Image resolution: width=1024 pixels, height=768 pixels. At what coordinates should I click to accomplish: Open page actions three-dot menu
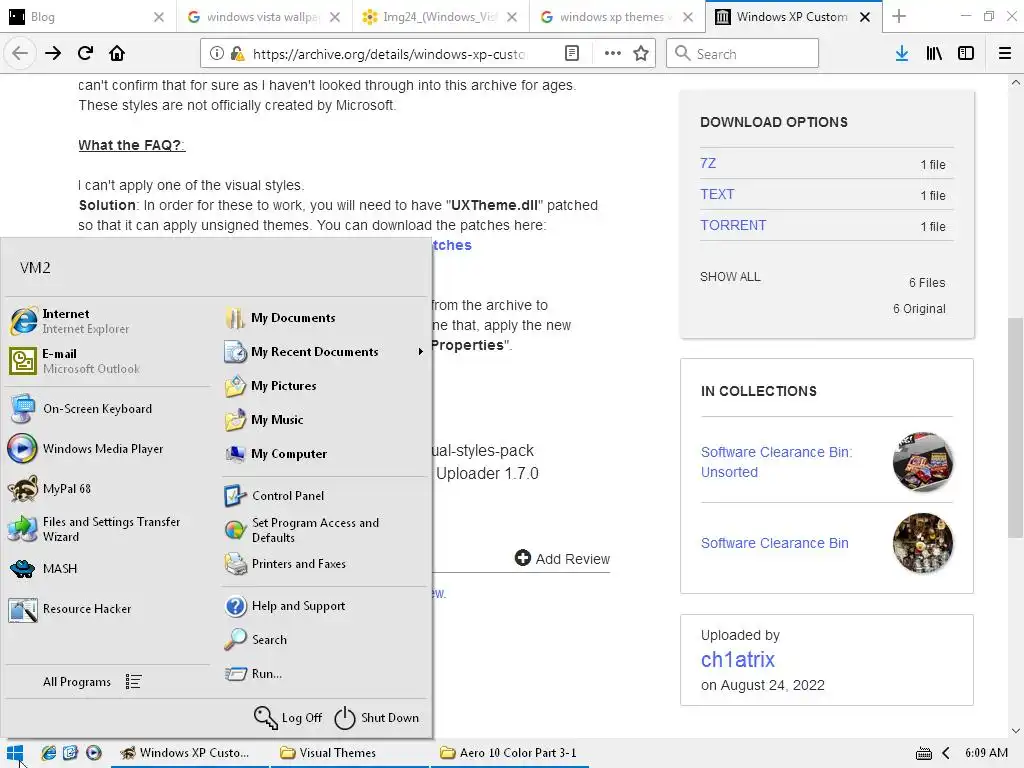click(x=613, y=54)
